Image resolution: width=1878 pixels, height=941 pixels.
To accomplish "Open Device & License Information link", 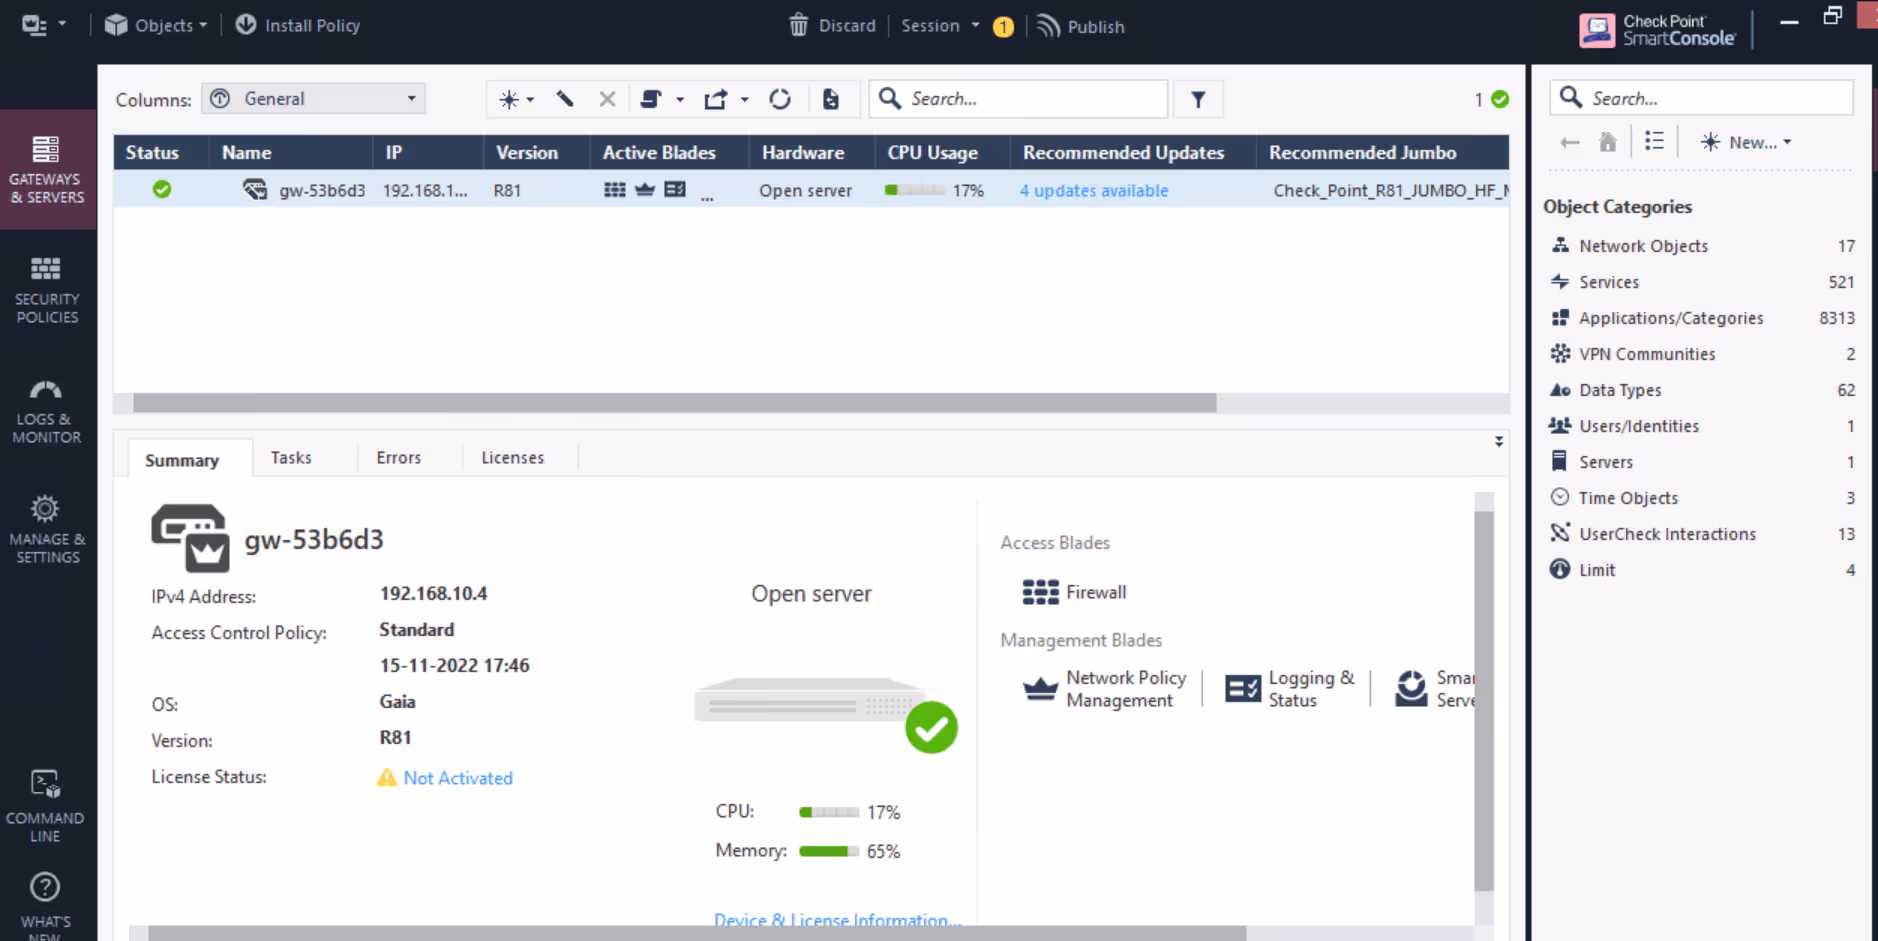I will 837,920.
